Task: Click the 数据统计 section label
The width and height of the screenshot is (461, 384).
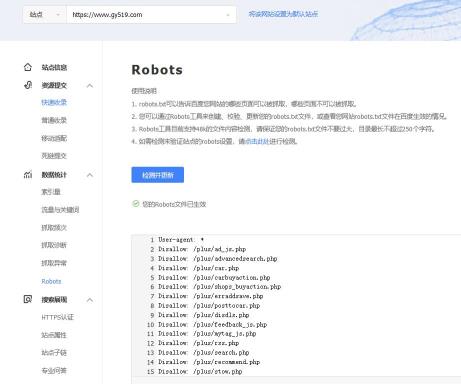Action: click(54, 175)
